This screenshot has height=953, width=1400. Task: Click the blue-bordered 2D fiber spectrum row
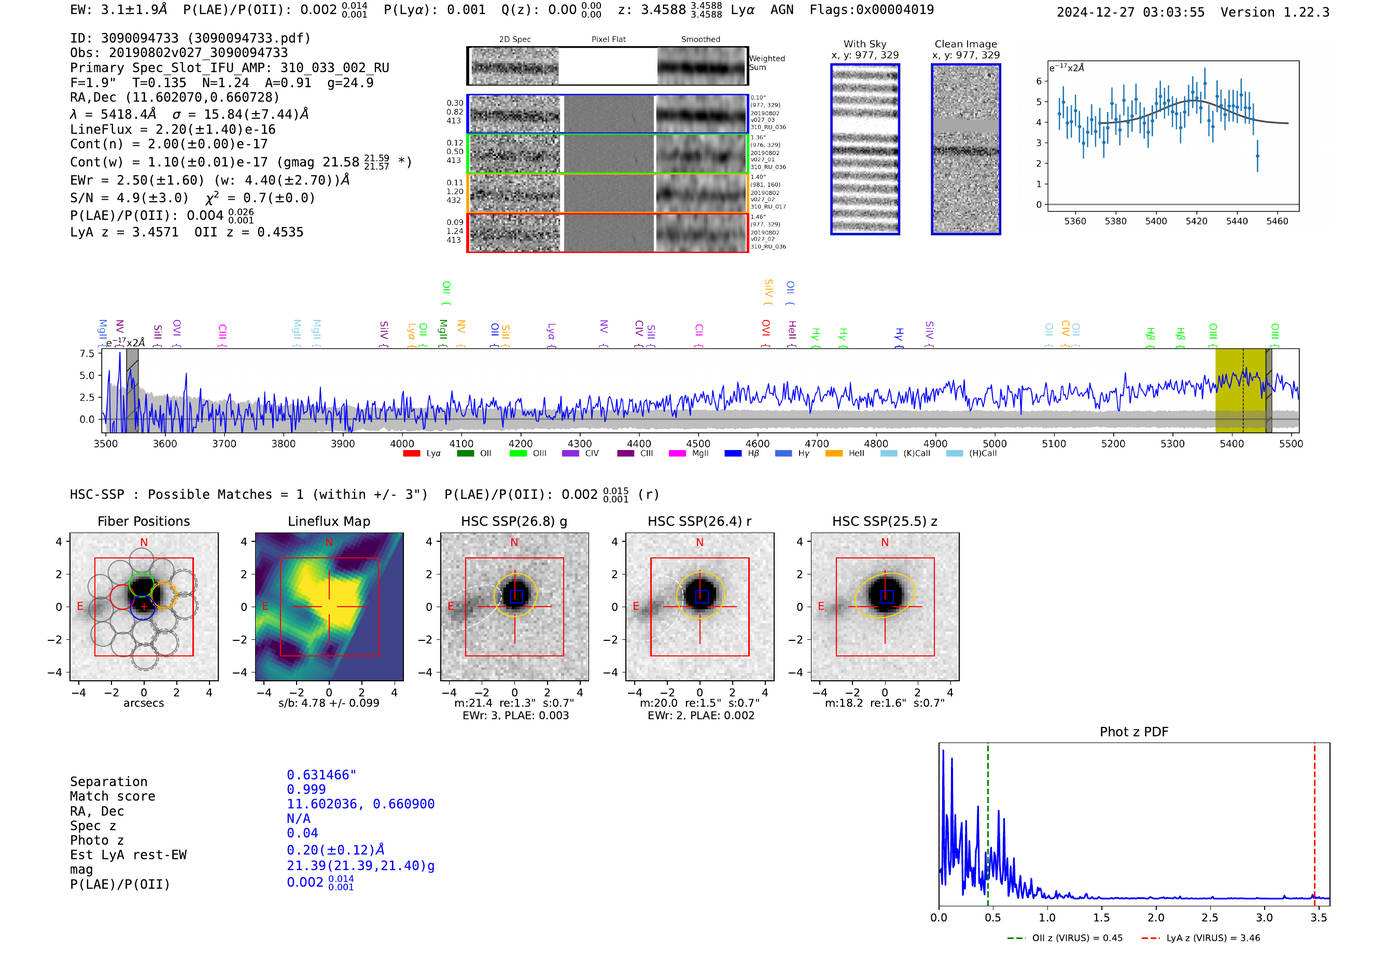(608, 114)
